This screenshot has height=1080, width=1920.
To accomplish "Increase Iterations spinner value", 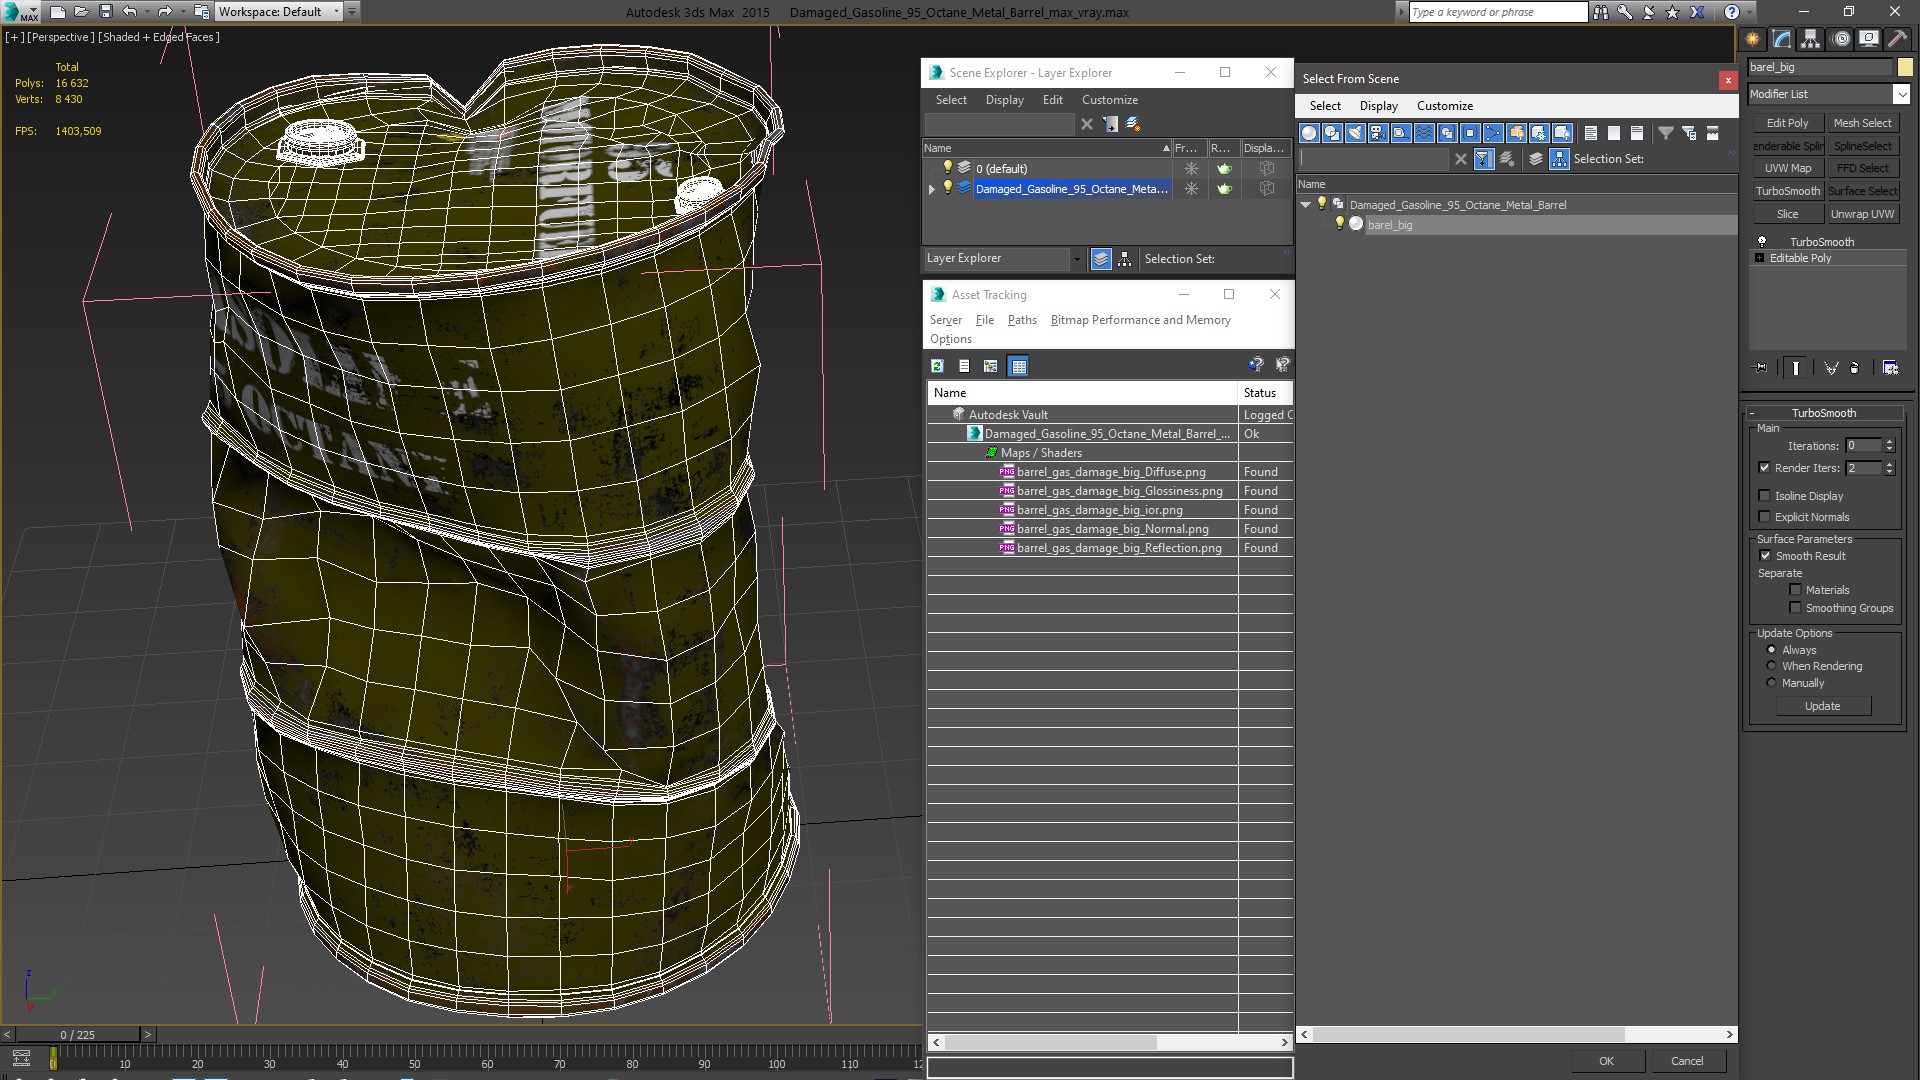I will coord(1889,442).
